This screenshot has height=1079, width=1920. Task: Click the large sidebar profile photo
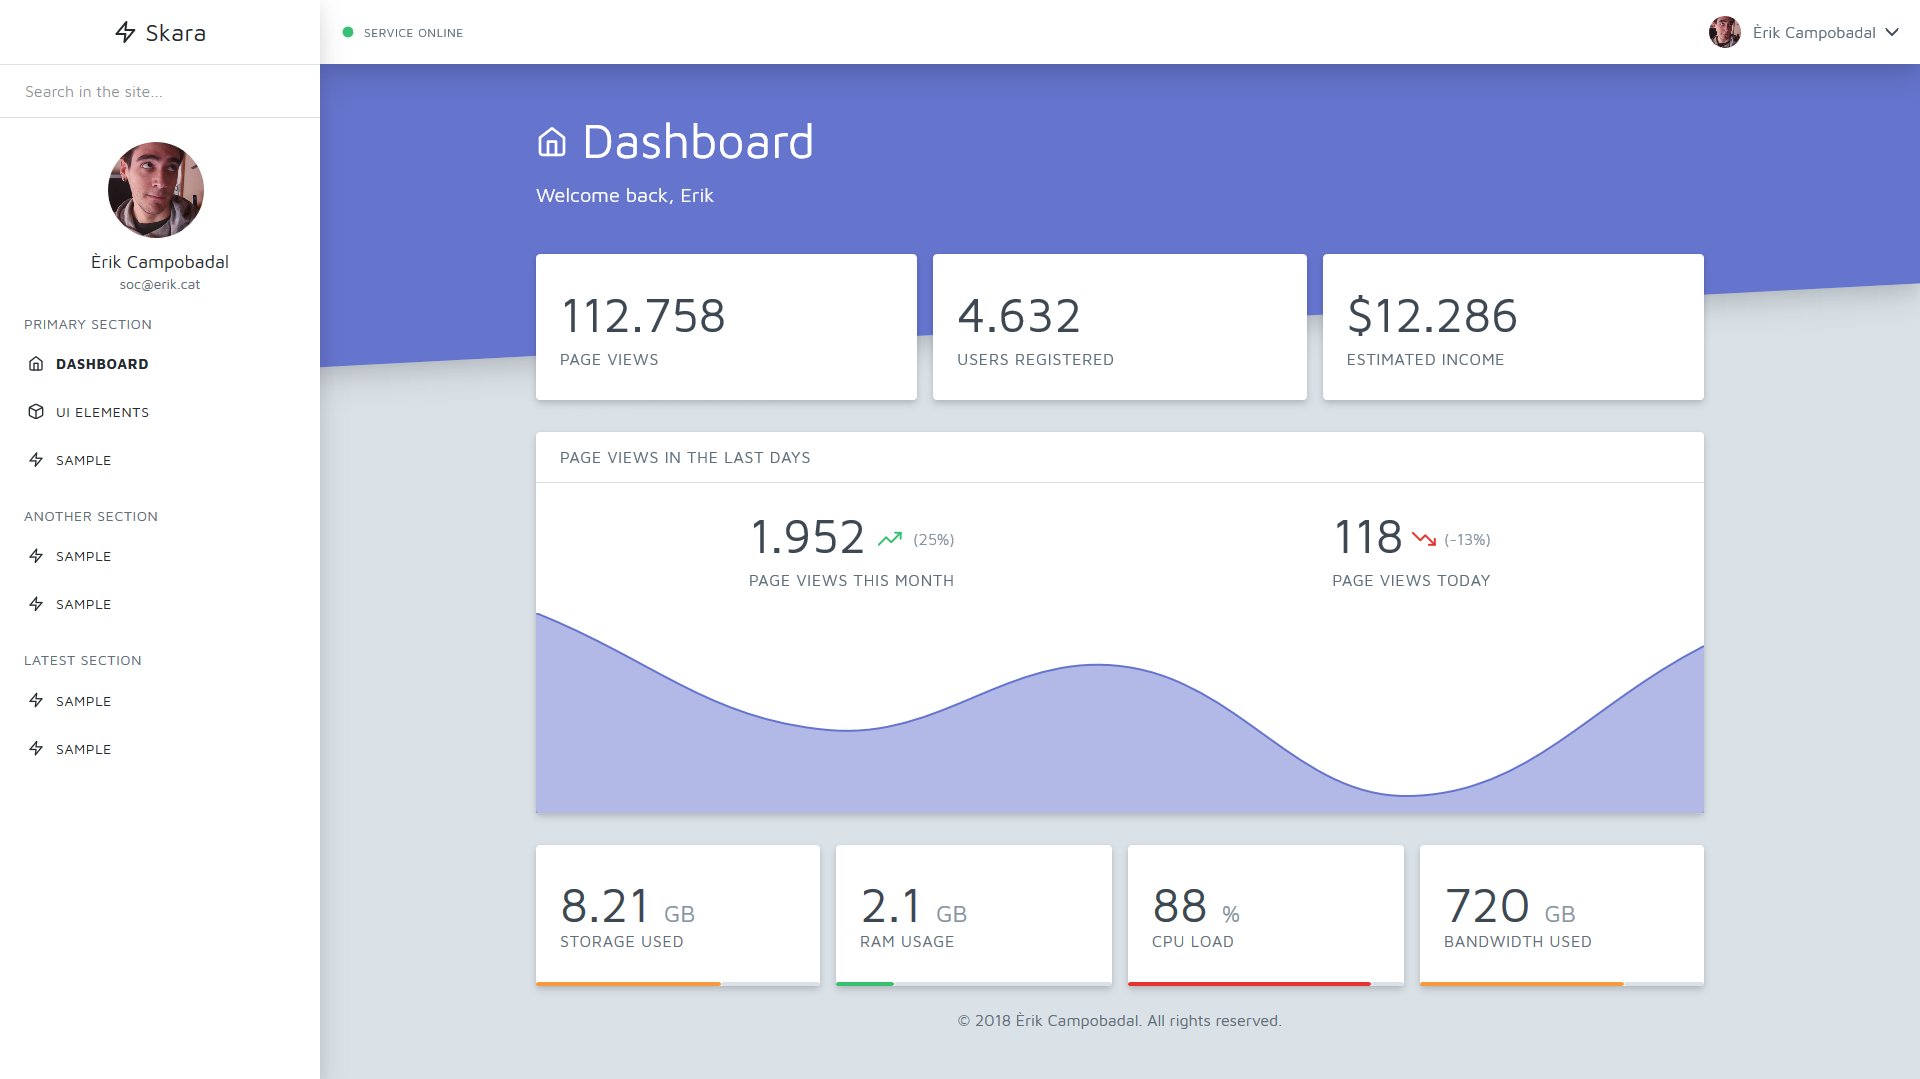pos(156,190)
